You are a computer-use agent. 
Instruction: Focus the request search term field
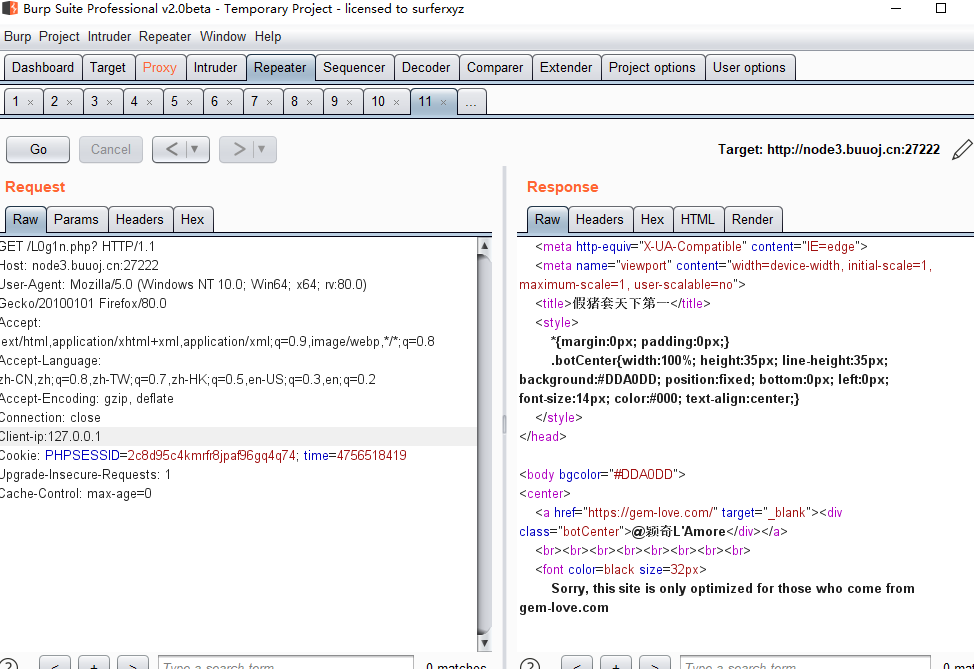coord(285,665)
